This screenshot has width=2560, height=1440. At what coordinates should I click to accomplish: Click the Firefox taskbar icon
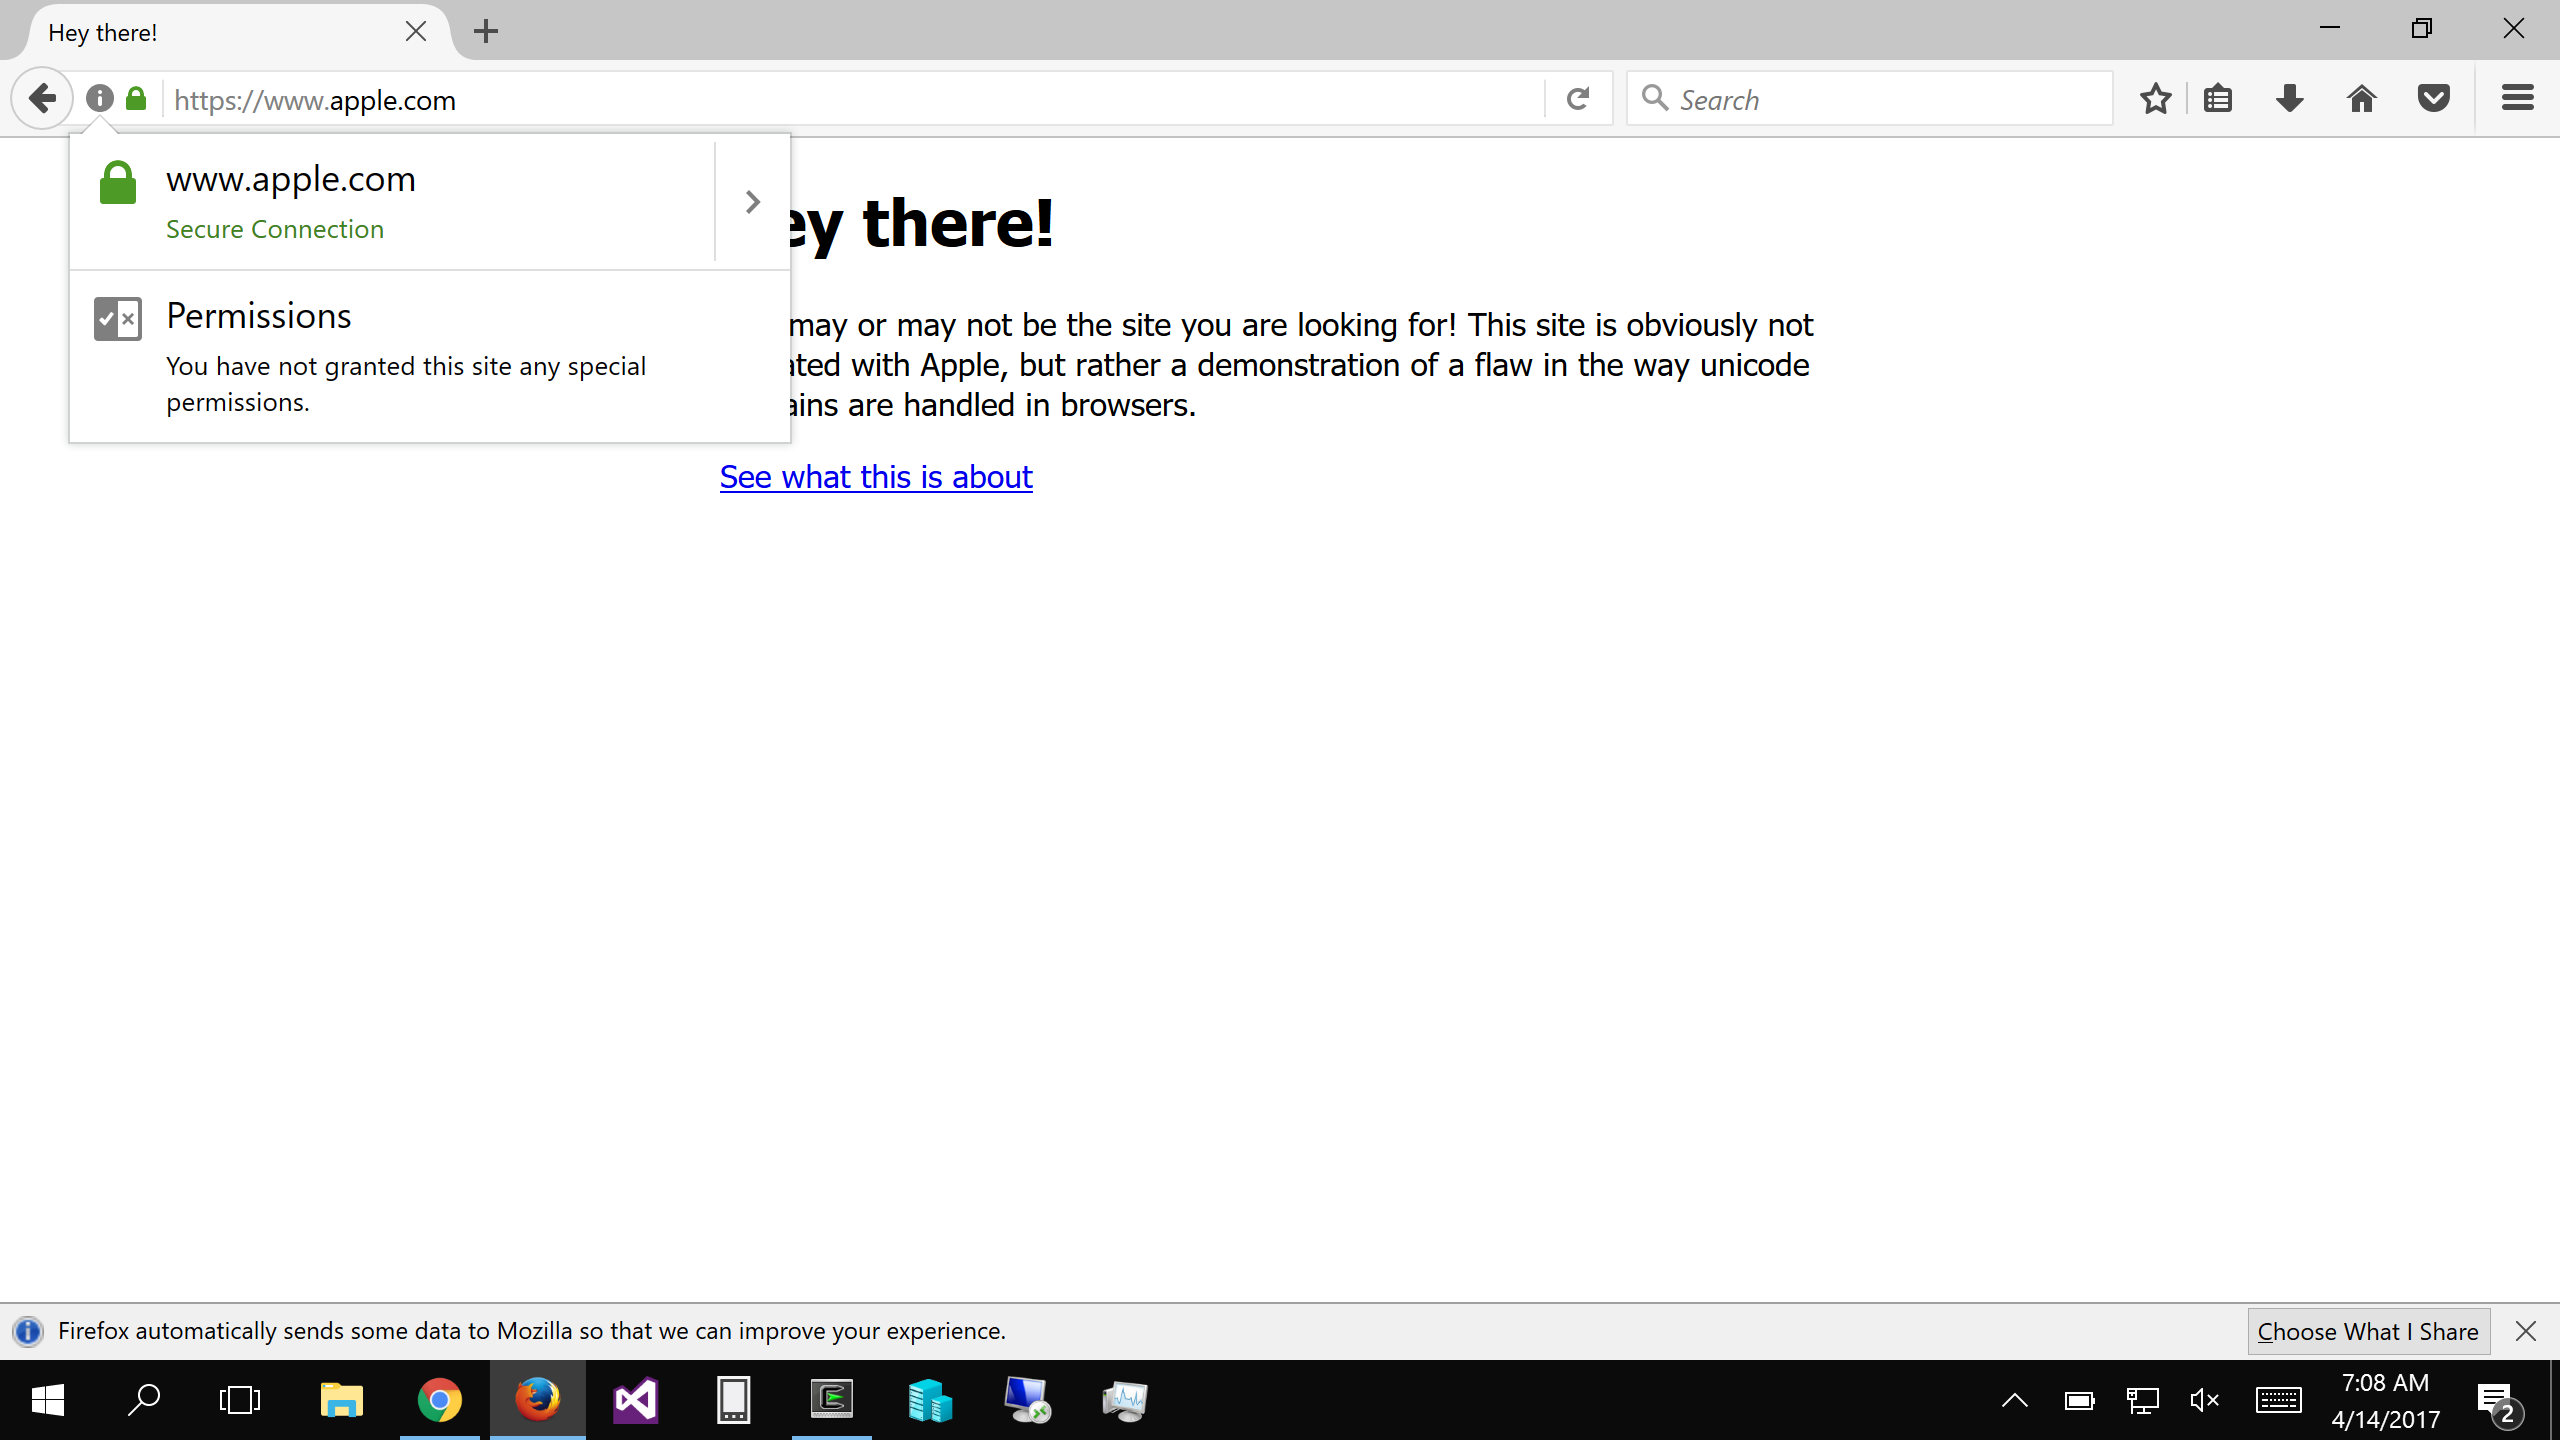pyautogui.click(x=538, y=1400)
